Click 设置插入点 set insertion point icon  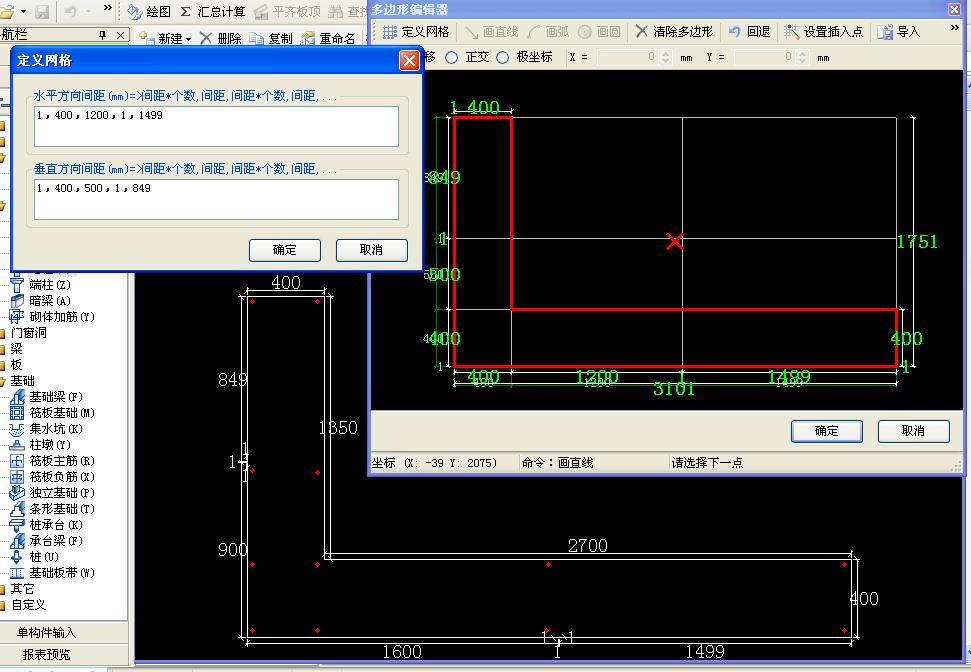point(791,32)
